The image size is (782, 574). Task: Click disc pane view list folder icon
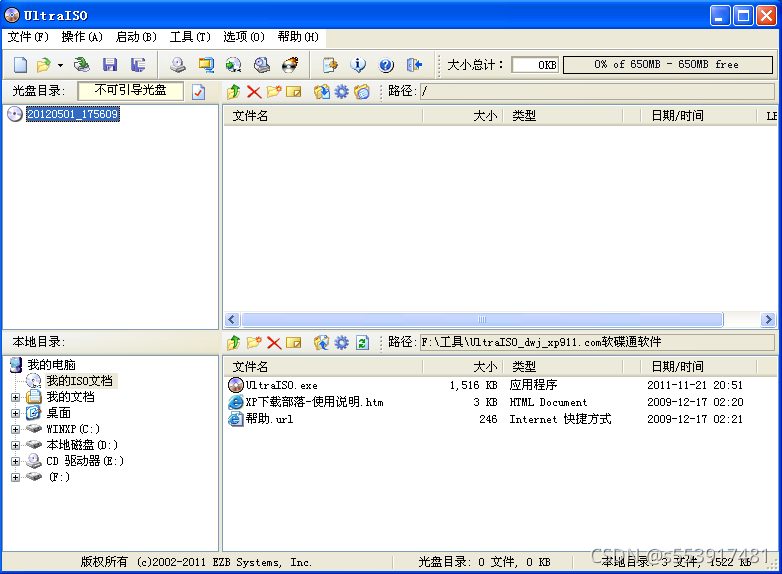362,92
